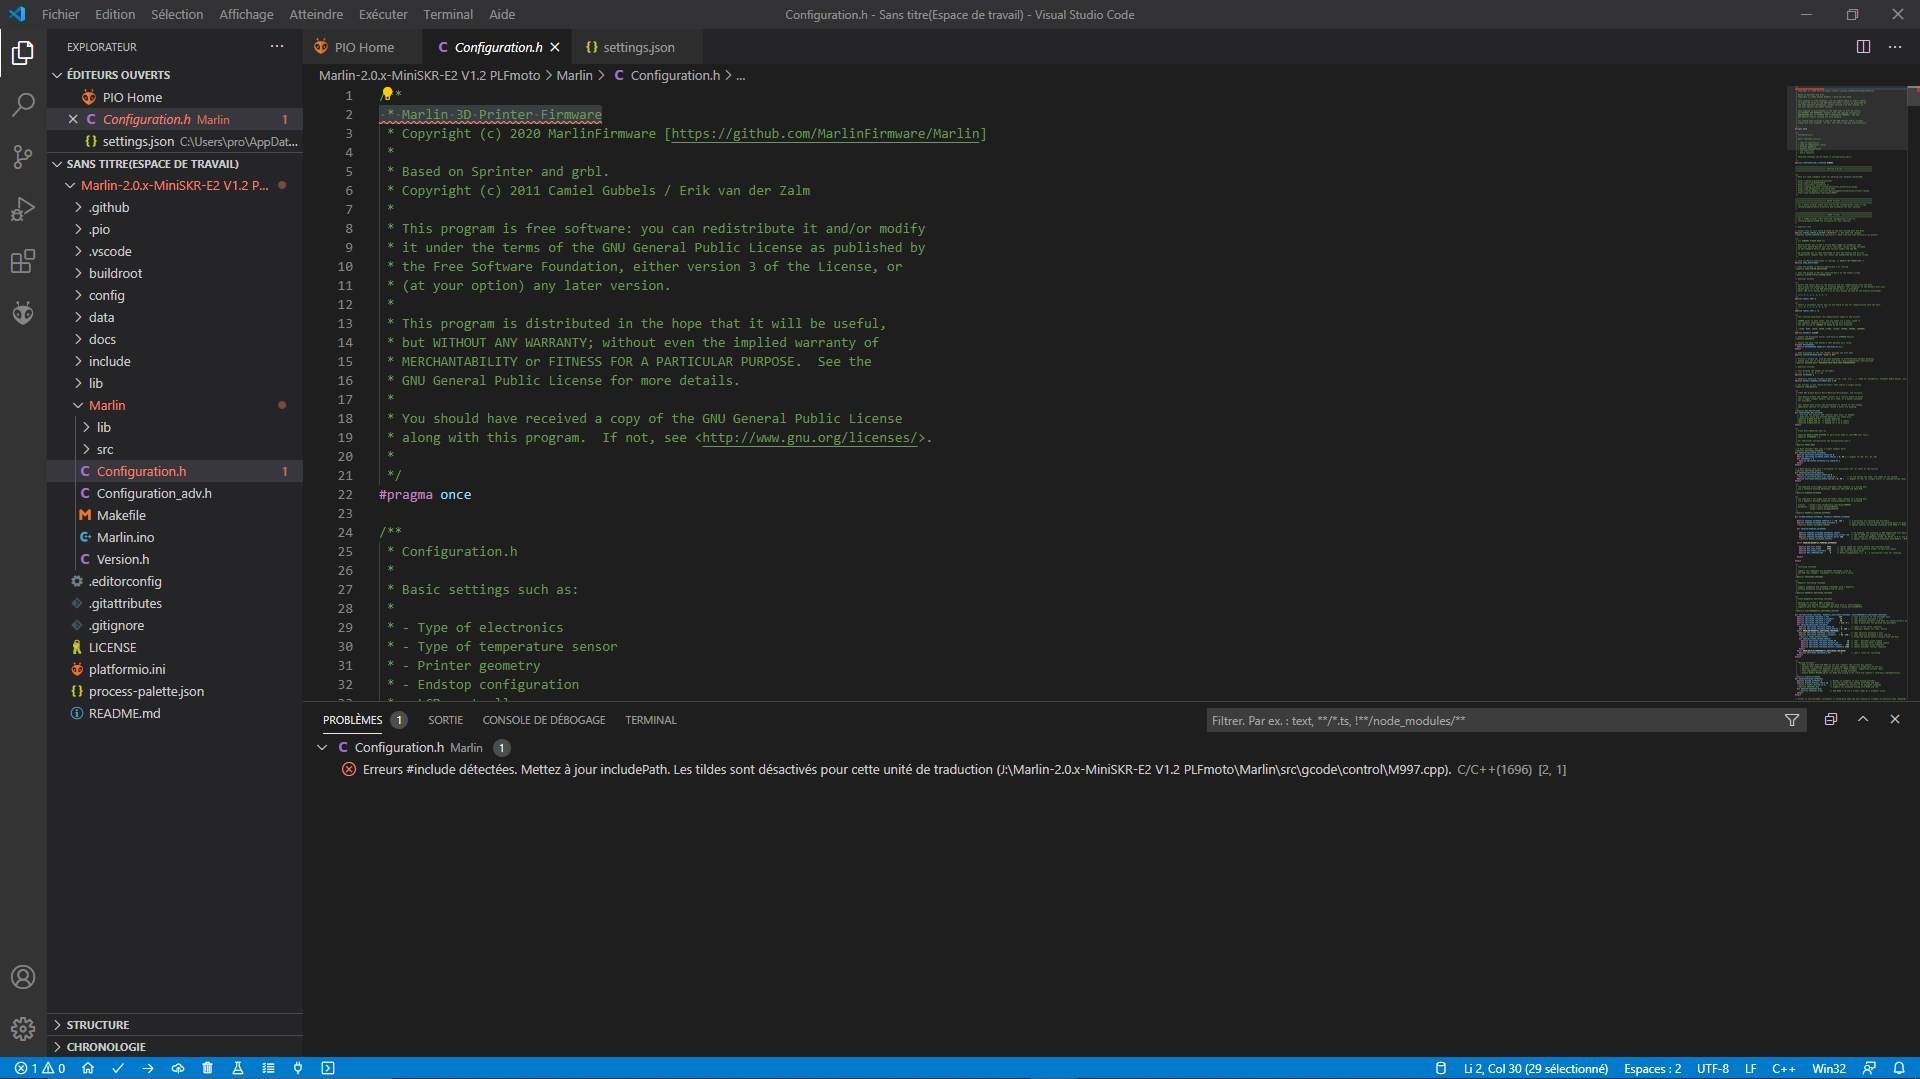Collapse all problems in the panel
The image size is (1920, 1079).
pyautogui.click(x=1831, y=720)
